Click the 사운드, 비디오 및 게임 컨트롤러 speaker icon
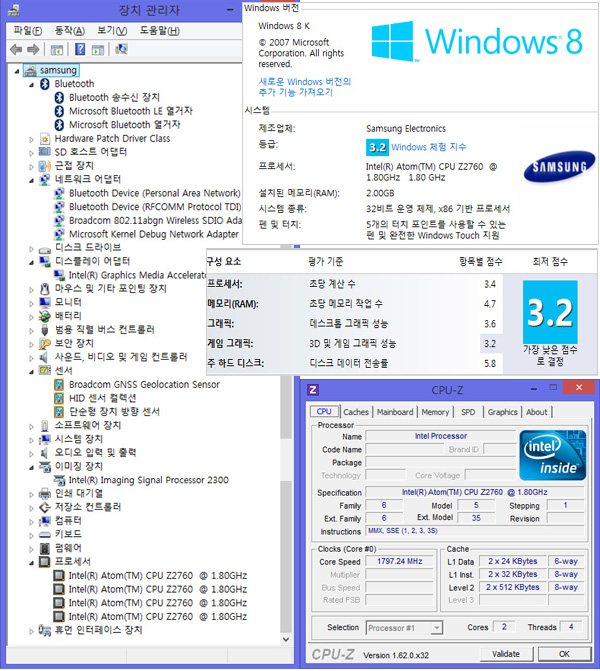Image resolution: width=600 pixels, height=671 pixels. [x=44, y=357]
